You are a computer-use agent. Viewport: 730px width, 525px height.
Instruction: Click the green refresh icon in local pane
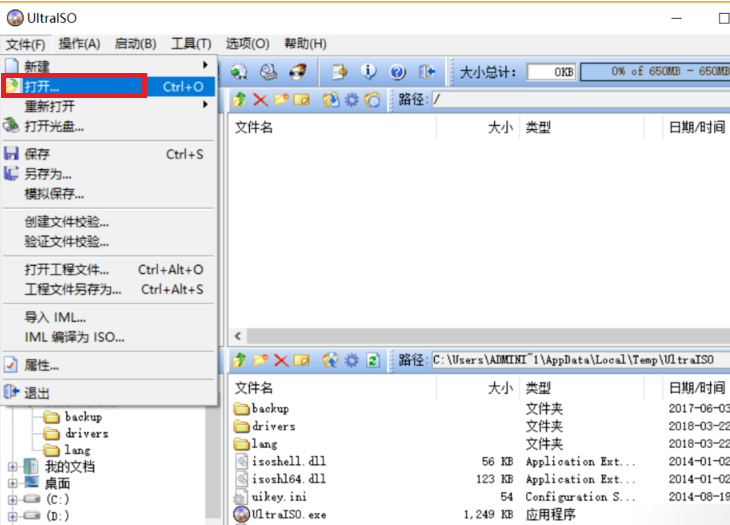tap(372, 360)
